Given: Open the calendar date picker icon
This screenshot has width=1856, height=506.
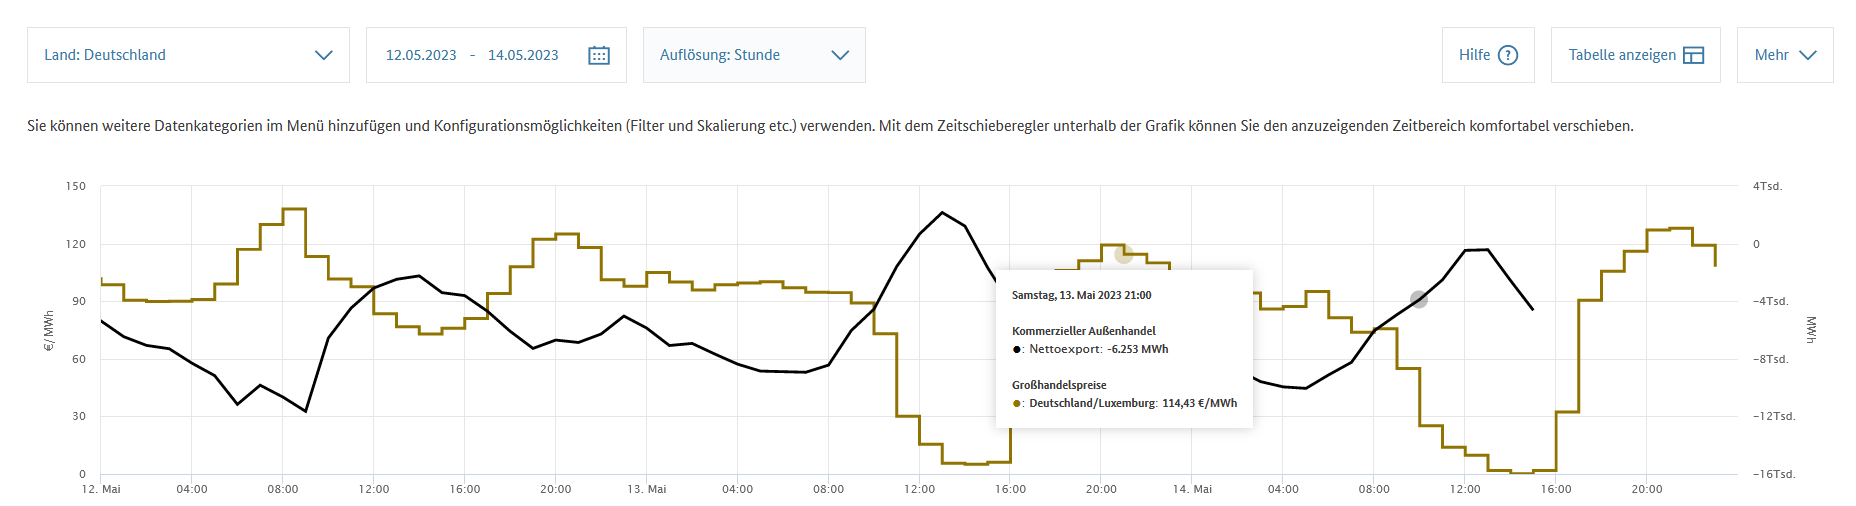Looking at the screenshot, I should click(599, 55).
